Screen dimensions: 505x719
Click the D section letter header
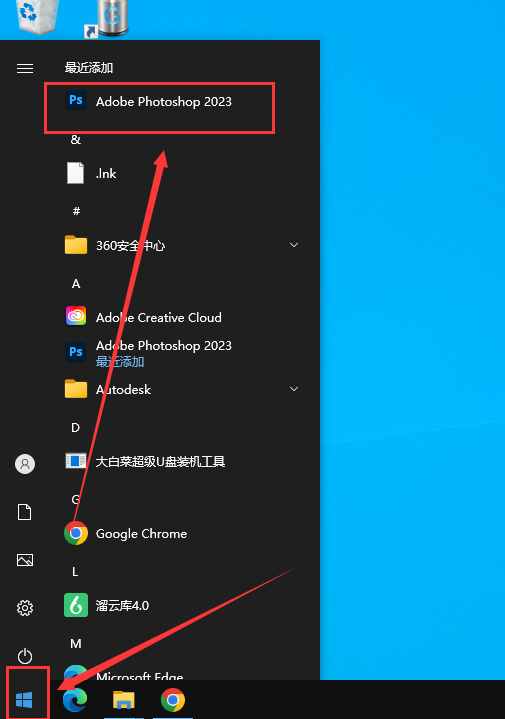pyautogui.click(x=76, y=428)
